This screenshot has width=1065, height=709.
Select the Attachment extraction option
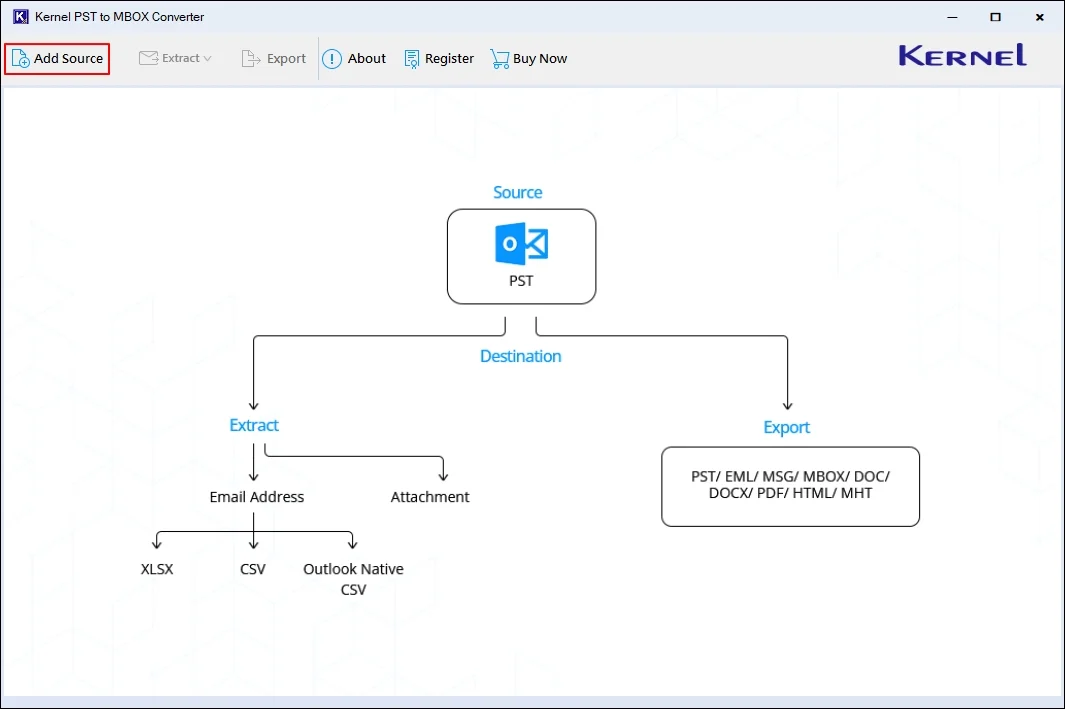(429, 496)
